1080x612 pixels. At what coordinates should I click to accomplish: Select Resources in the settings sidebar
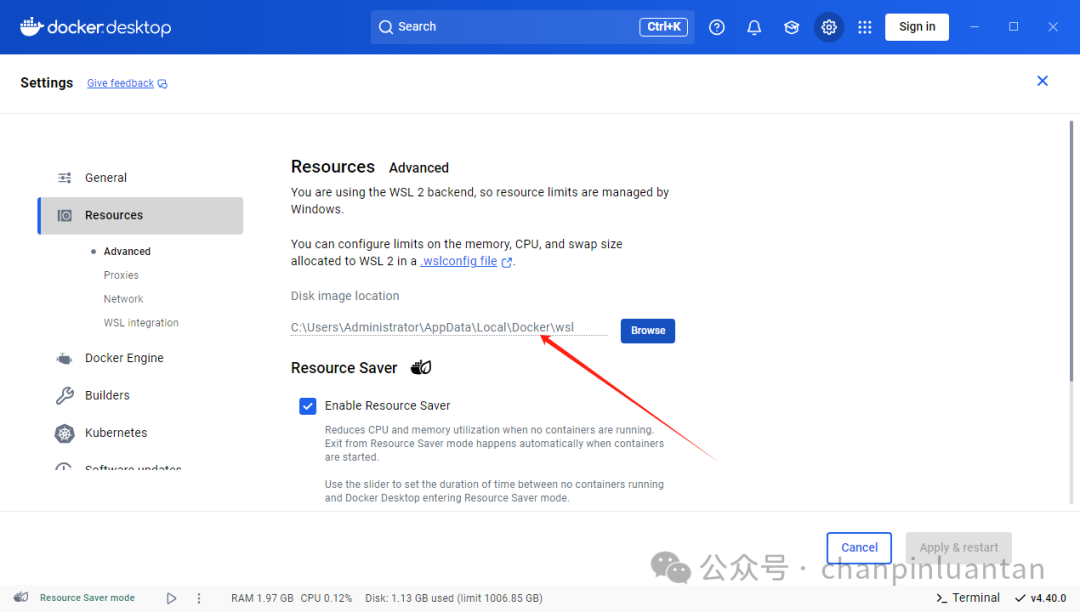point(141,215)
